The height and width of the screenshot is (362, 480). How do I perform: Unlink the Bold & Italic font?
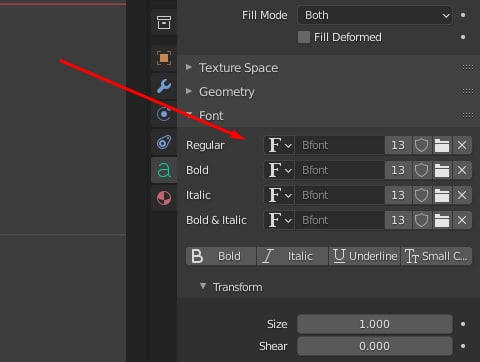(462, 220)
